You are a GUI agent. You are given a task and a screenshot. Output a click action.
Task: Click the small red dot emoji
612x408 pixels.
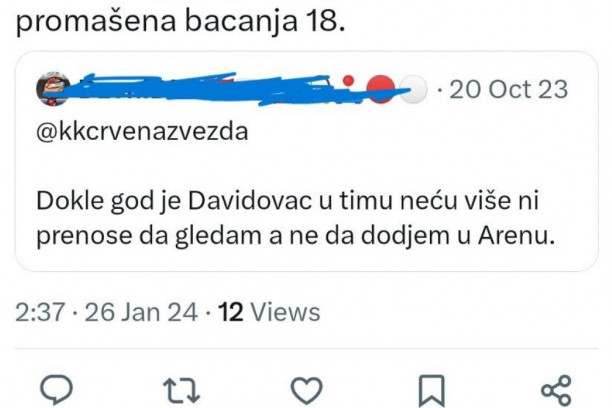(348, 81)
